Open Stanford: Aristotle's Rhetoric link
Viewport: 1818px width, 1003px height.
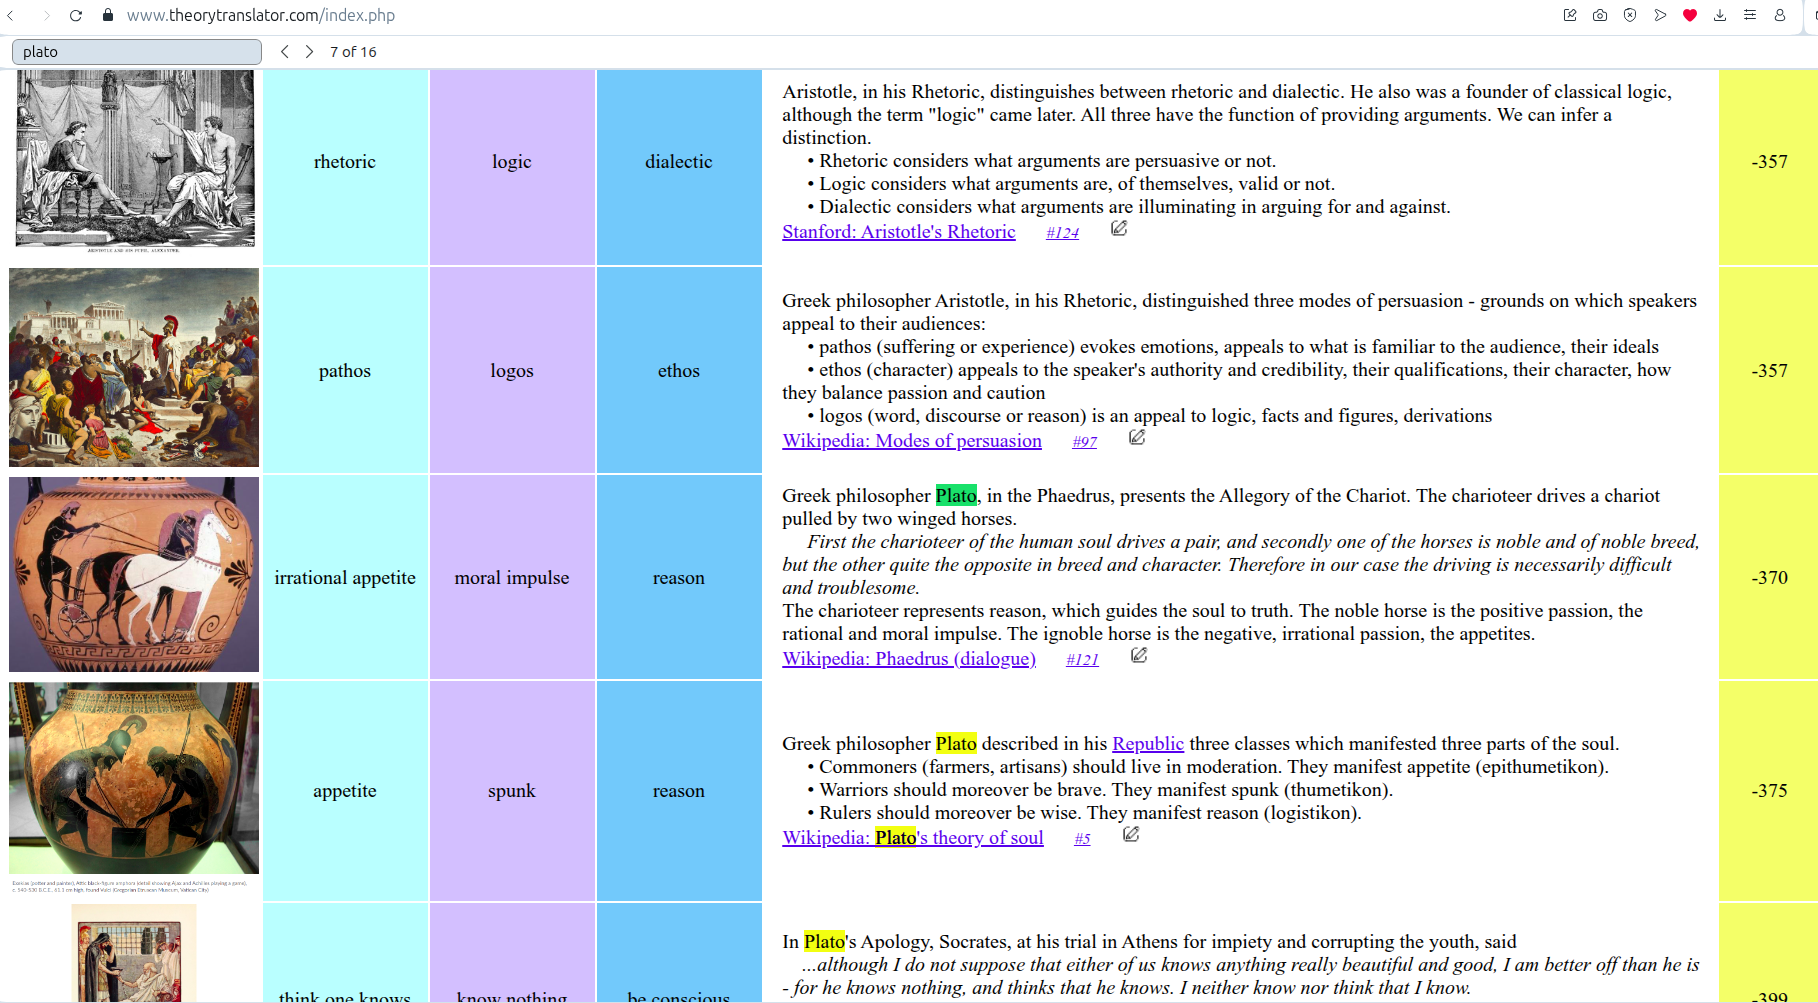pos(898,232)
